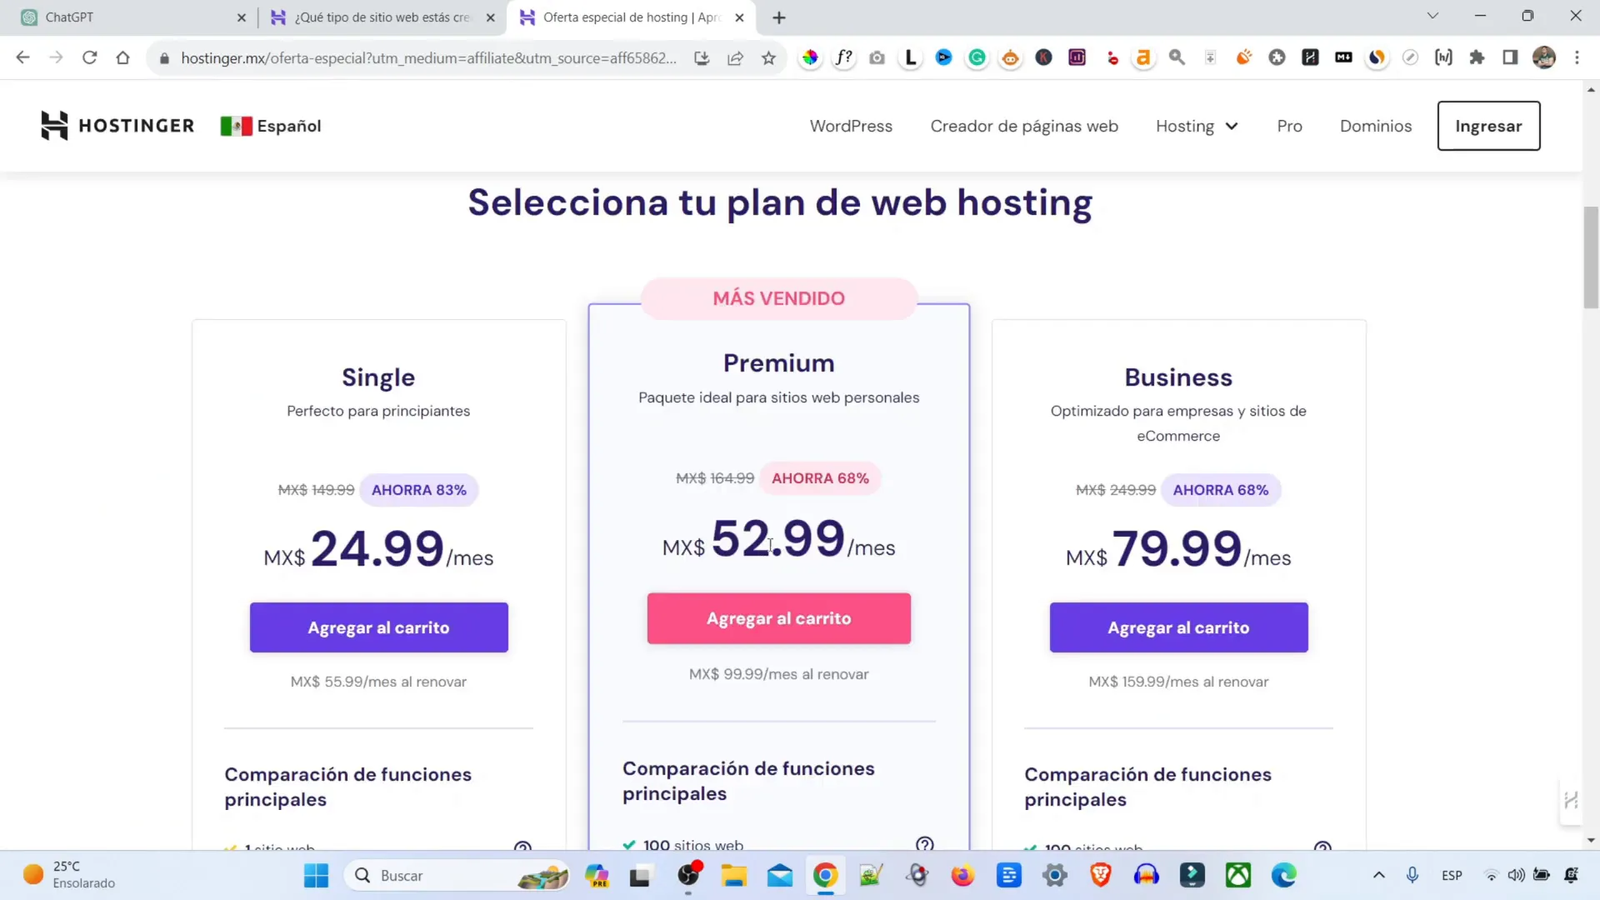Click the Hostinger logo

(x=117, y=125)
